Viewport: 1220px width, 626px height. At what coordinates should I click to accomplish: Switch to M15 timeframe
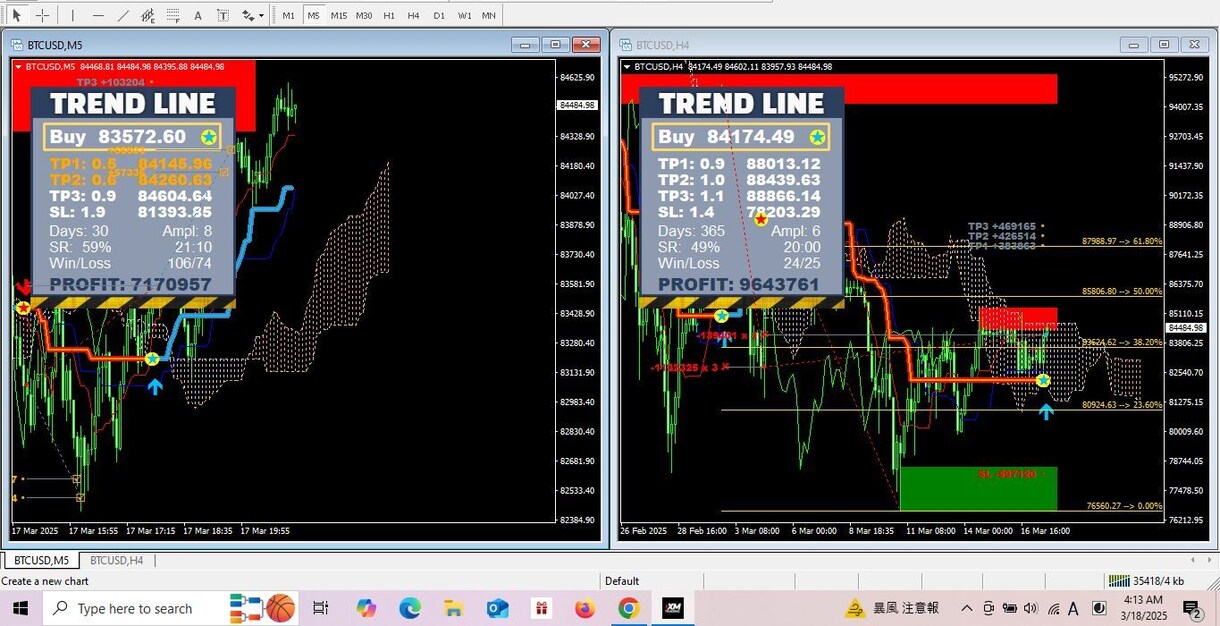[x=339, y=15]
